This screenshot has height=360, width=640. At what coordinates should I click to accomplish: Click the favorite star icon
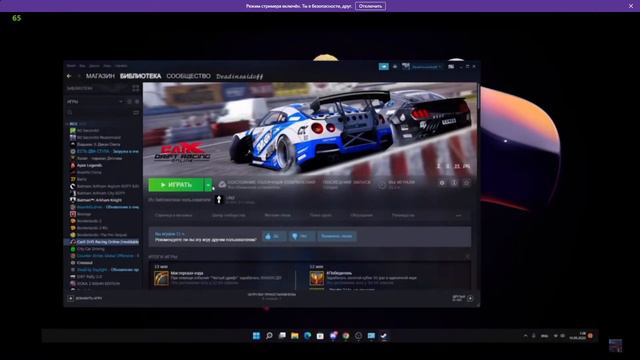467,183
